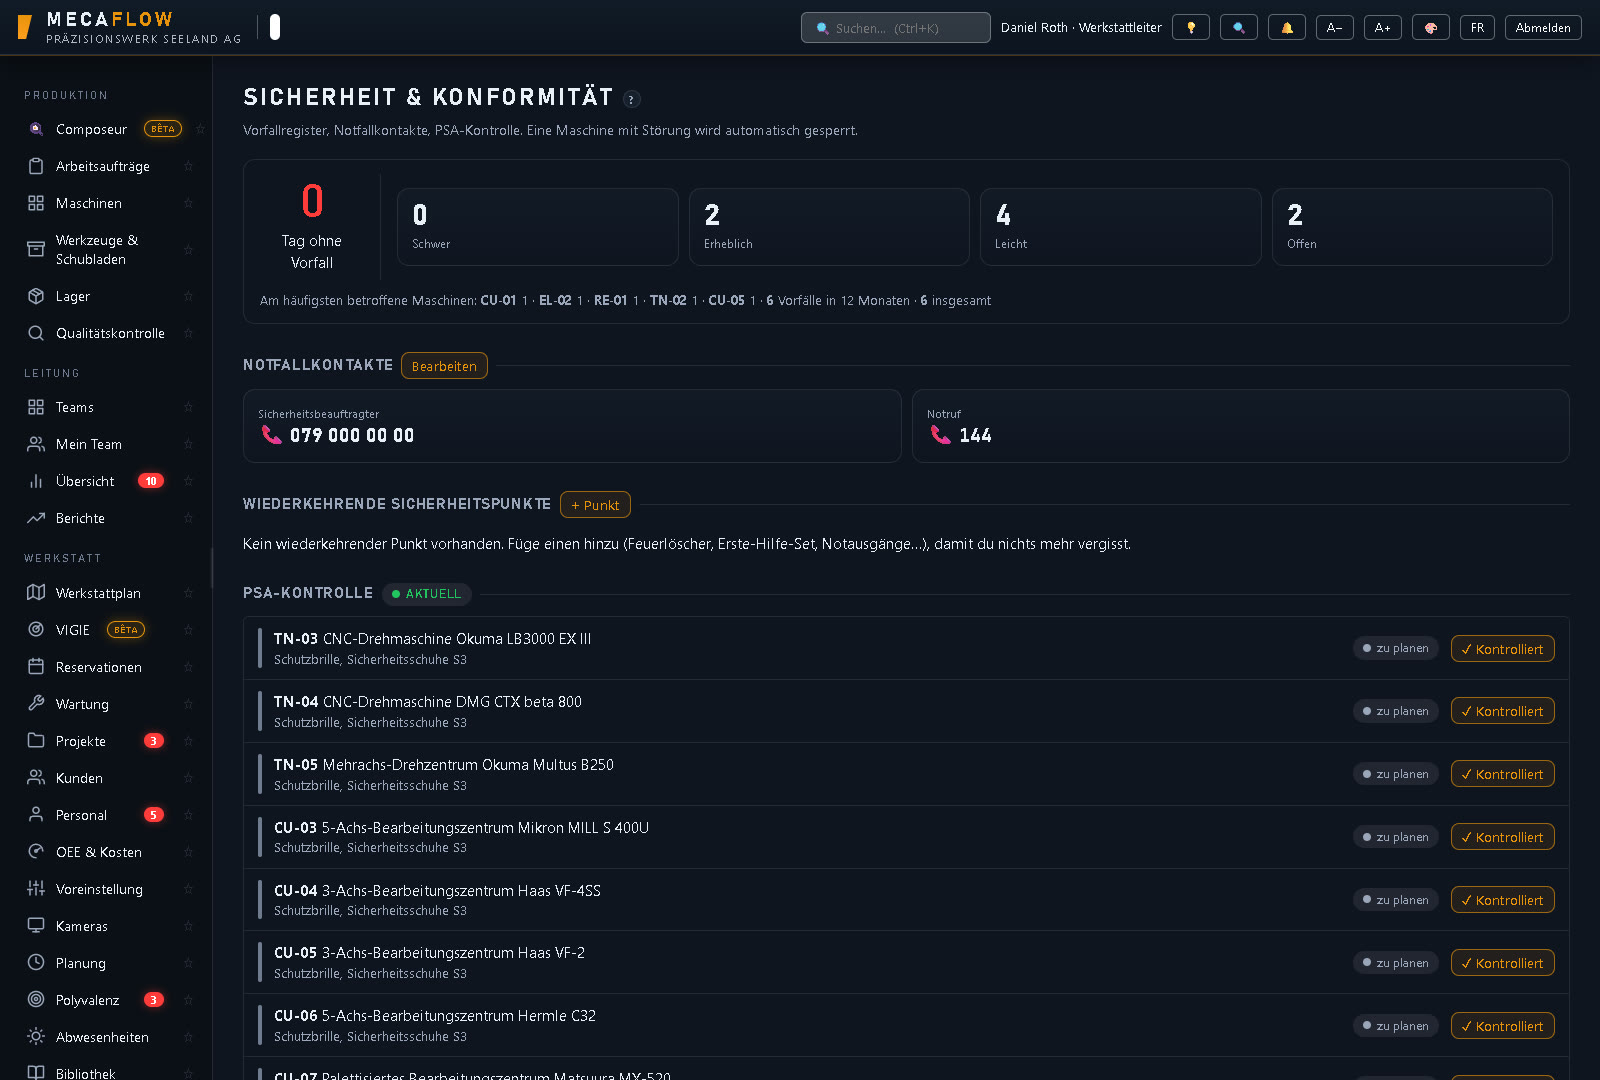Click the map icon for Werkstattplan
Viewport: 1600px width, 1080px height.
(x=36, y=593)
